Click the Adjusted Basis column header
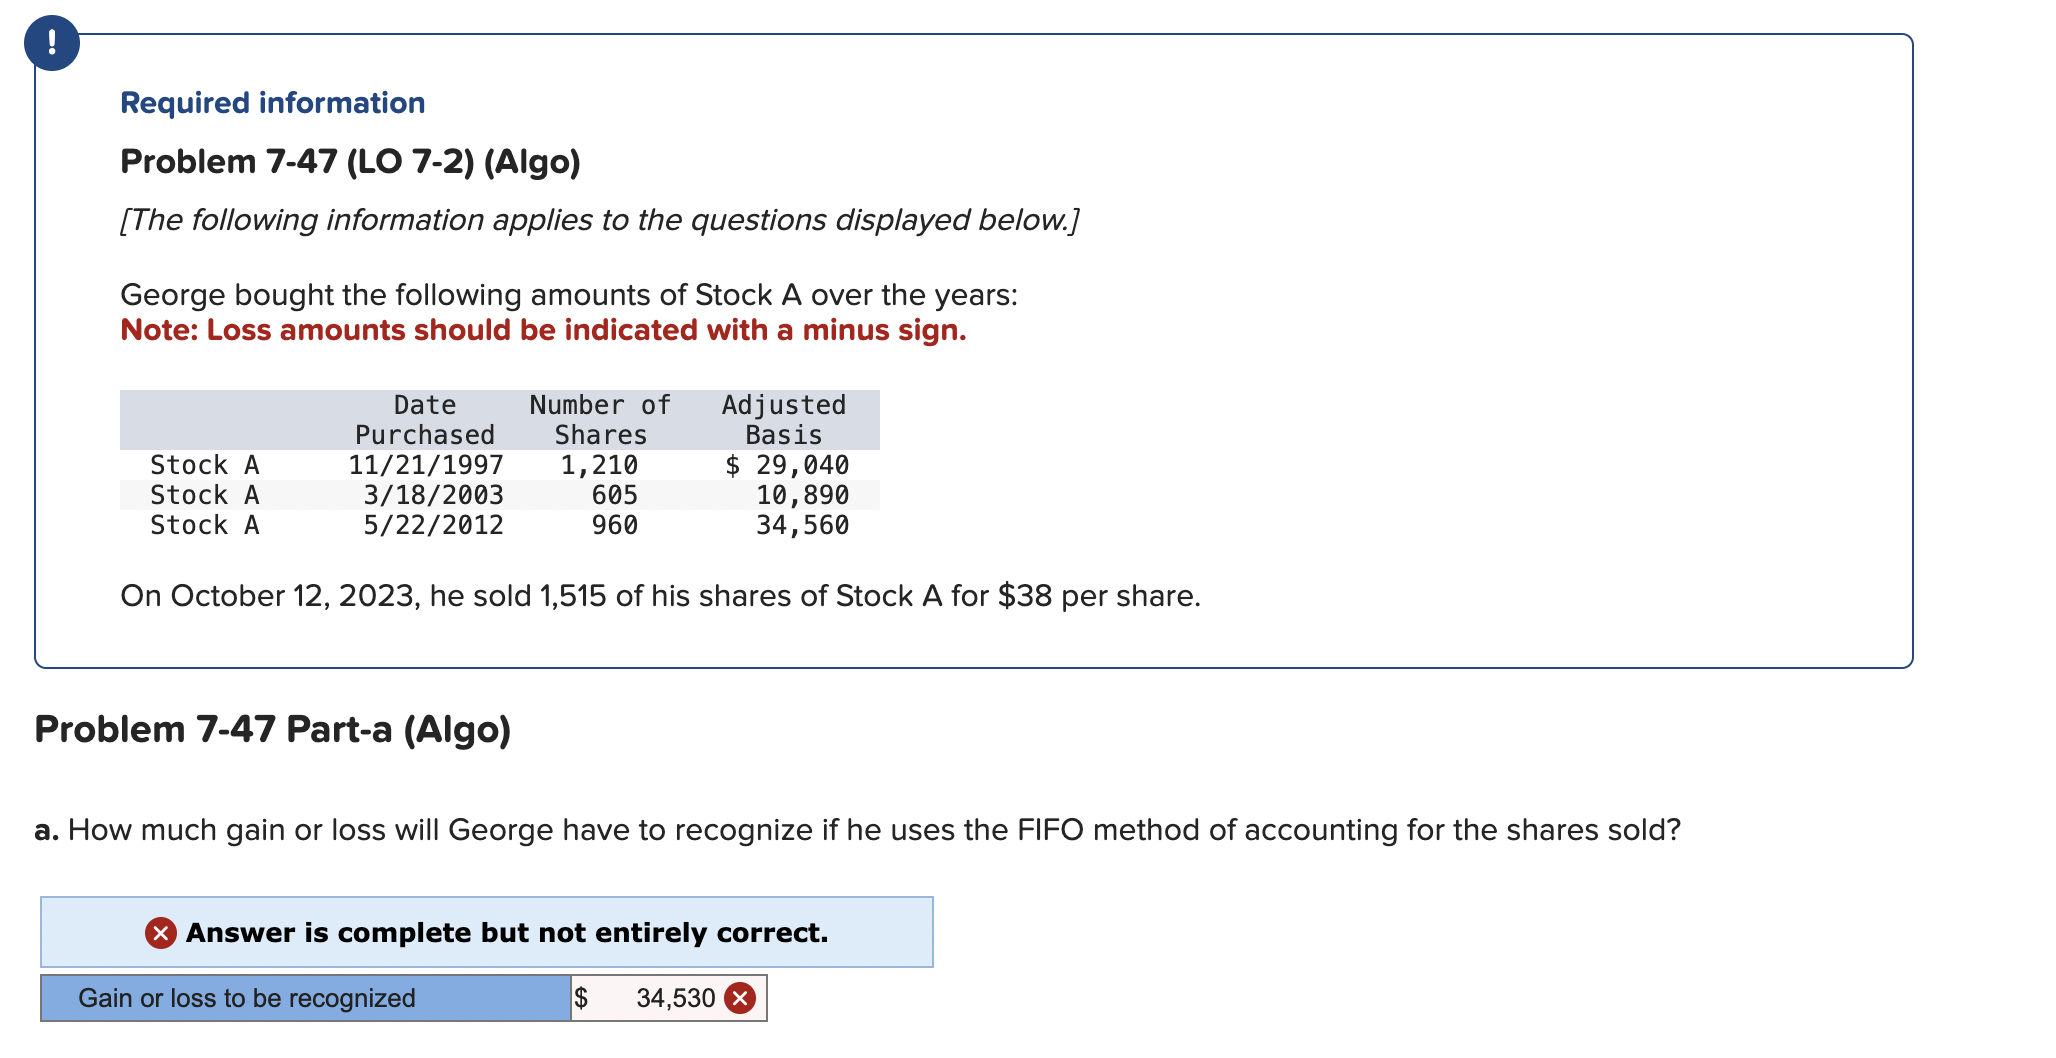This screenshot has width=2056, height=1058. tap(782, 419)
